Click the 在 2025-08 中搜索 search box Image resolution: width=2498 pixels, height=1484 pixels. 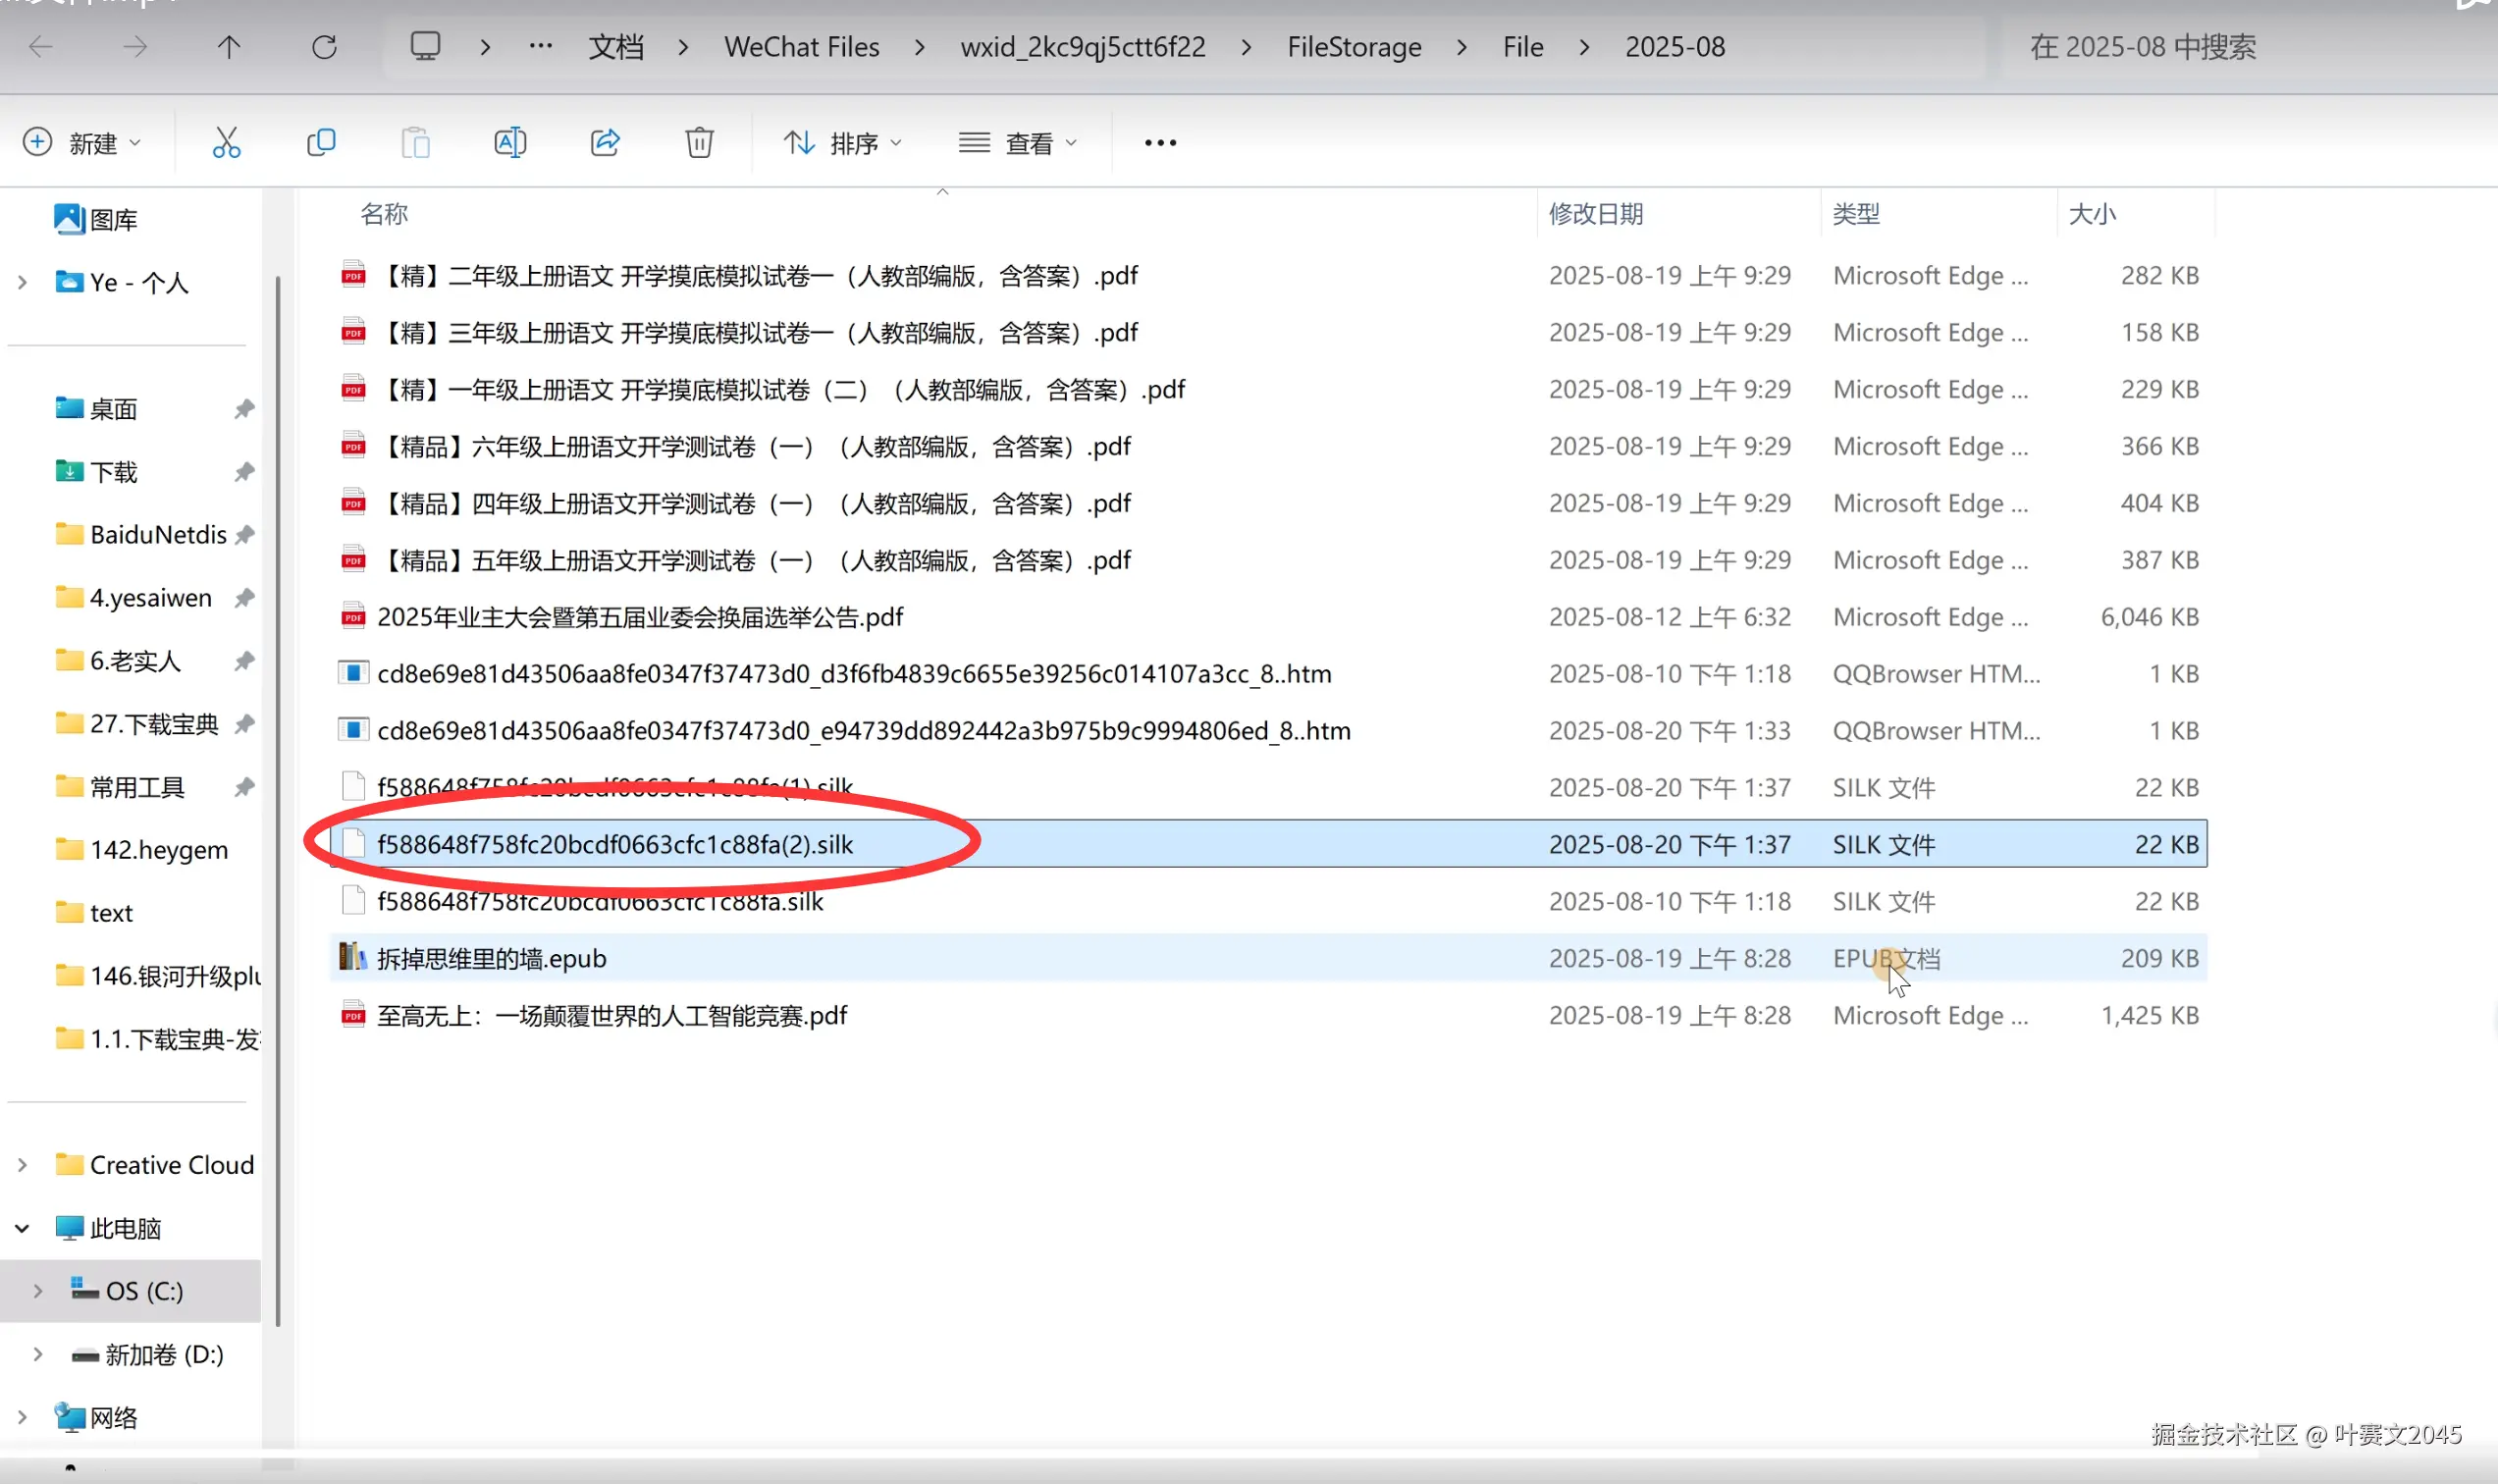(x=2142, y=47)
